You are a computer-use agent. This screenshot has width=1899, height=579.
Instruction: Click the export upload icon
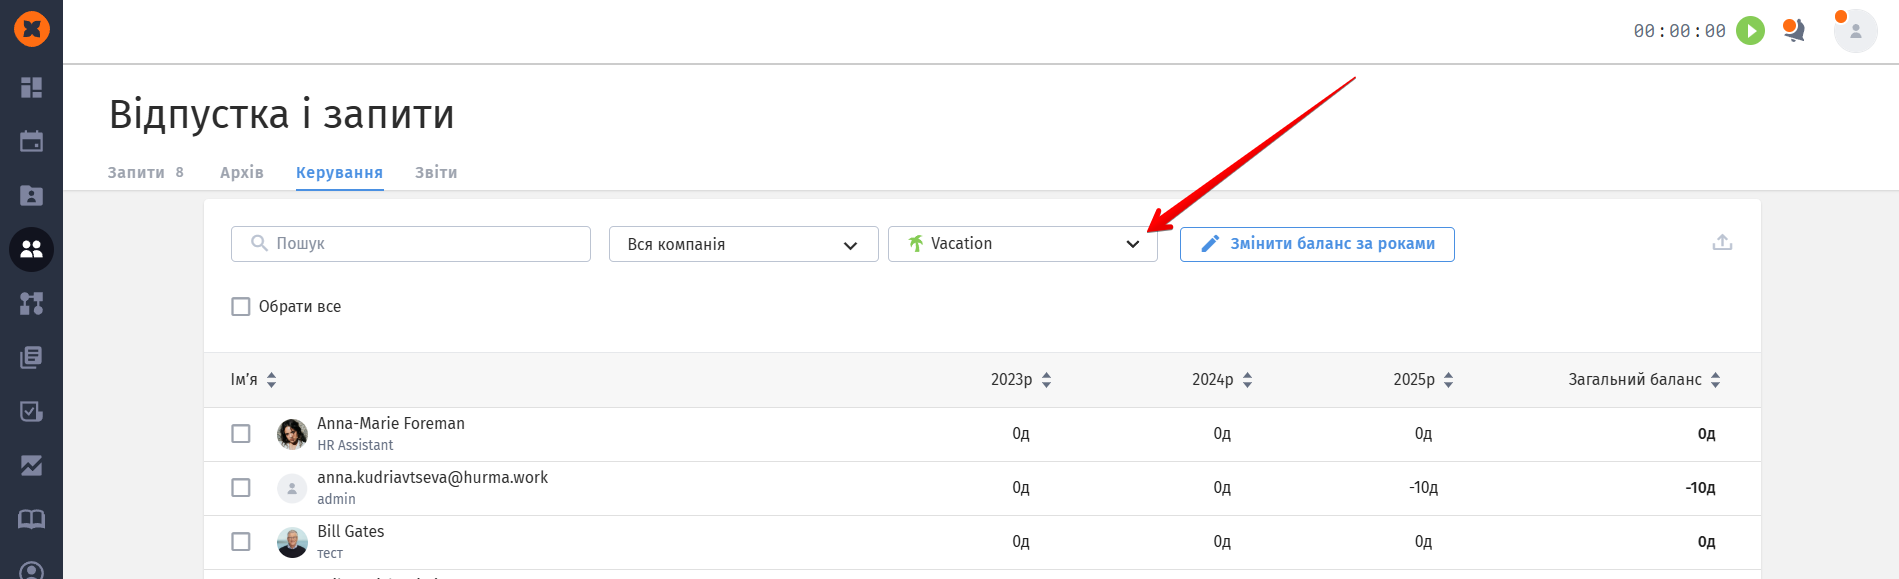point(1722,243)
